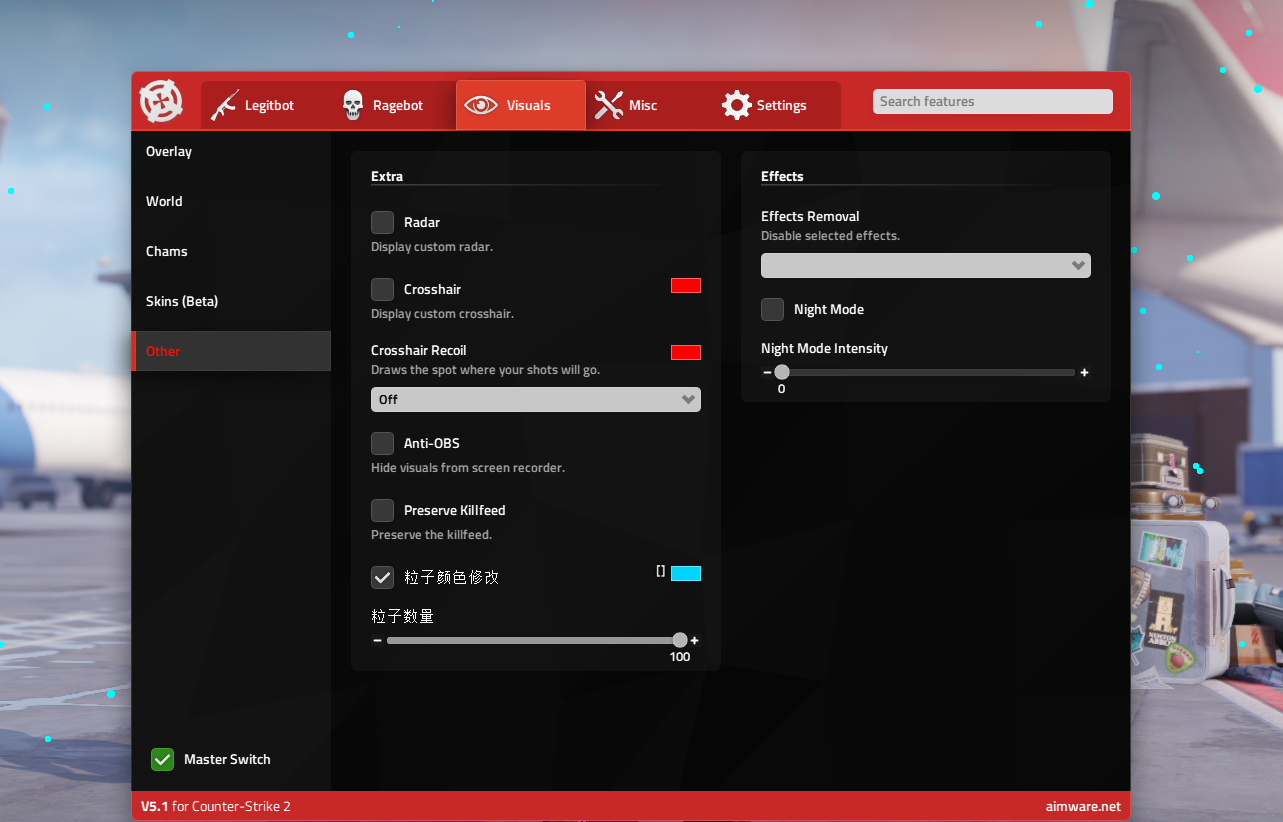Viewport: 1283px width, 822px height.
Task: Click the cyan 粒子颜色修改 color swatch
Action: [x=686, y=573]
